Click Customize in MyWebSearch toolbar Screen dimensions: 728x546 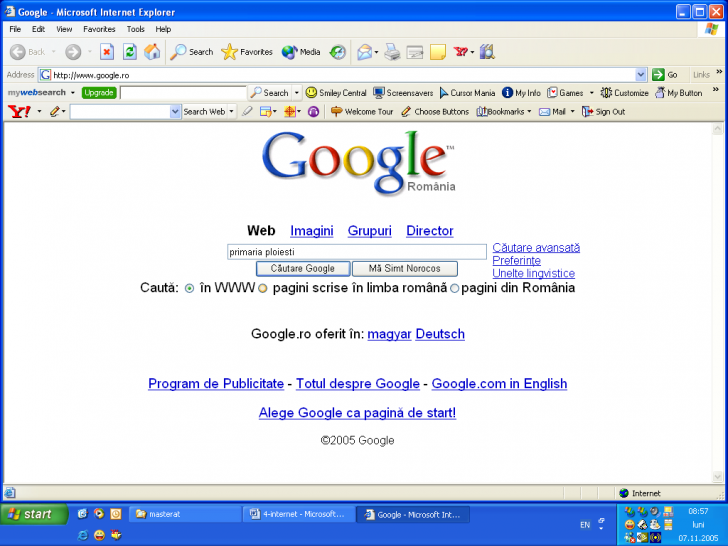tap(624, 92)
